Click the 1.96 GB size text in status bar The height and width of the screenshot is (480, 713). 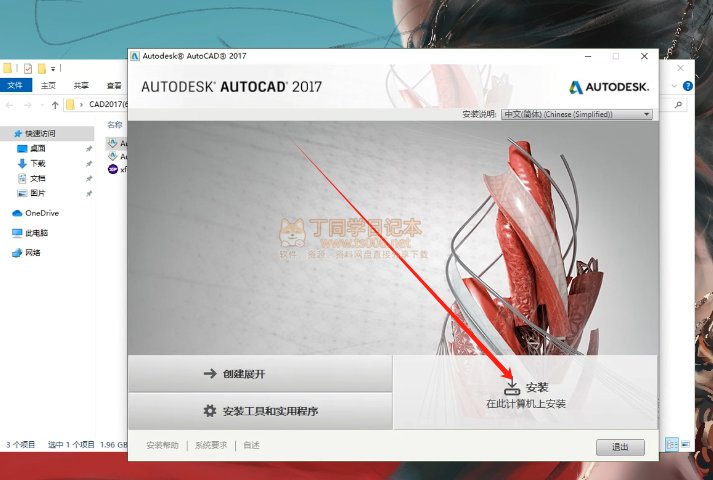click(x=114, y=445)
